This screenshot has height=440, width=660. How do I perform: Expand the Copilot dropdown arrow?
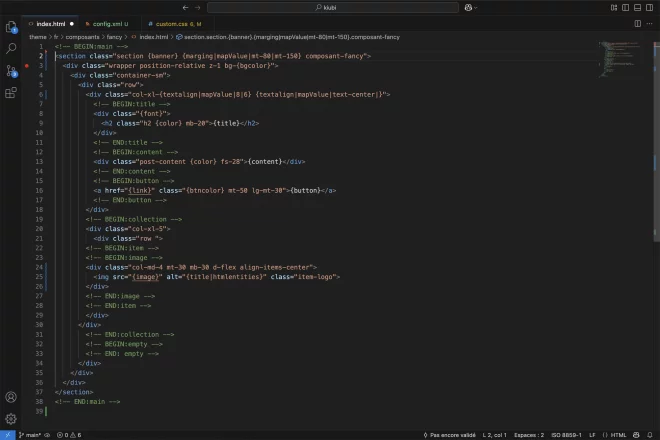tap(476, 8)
